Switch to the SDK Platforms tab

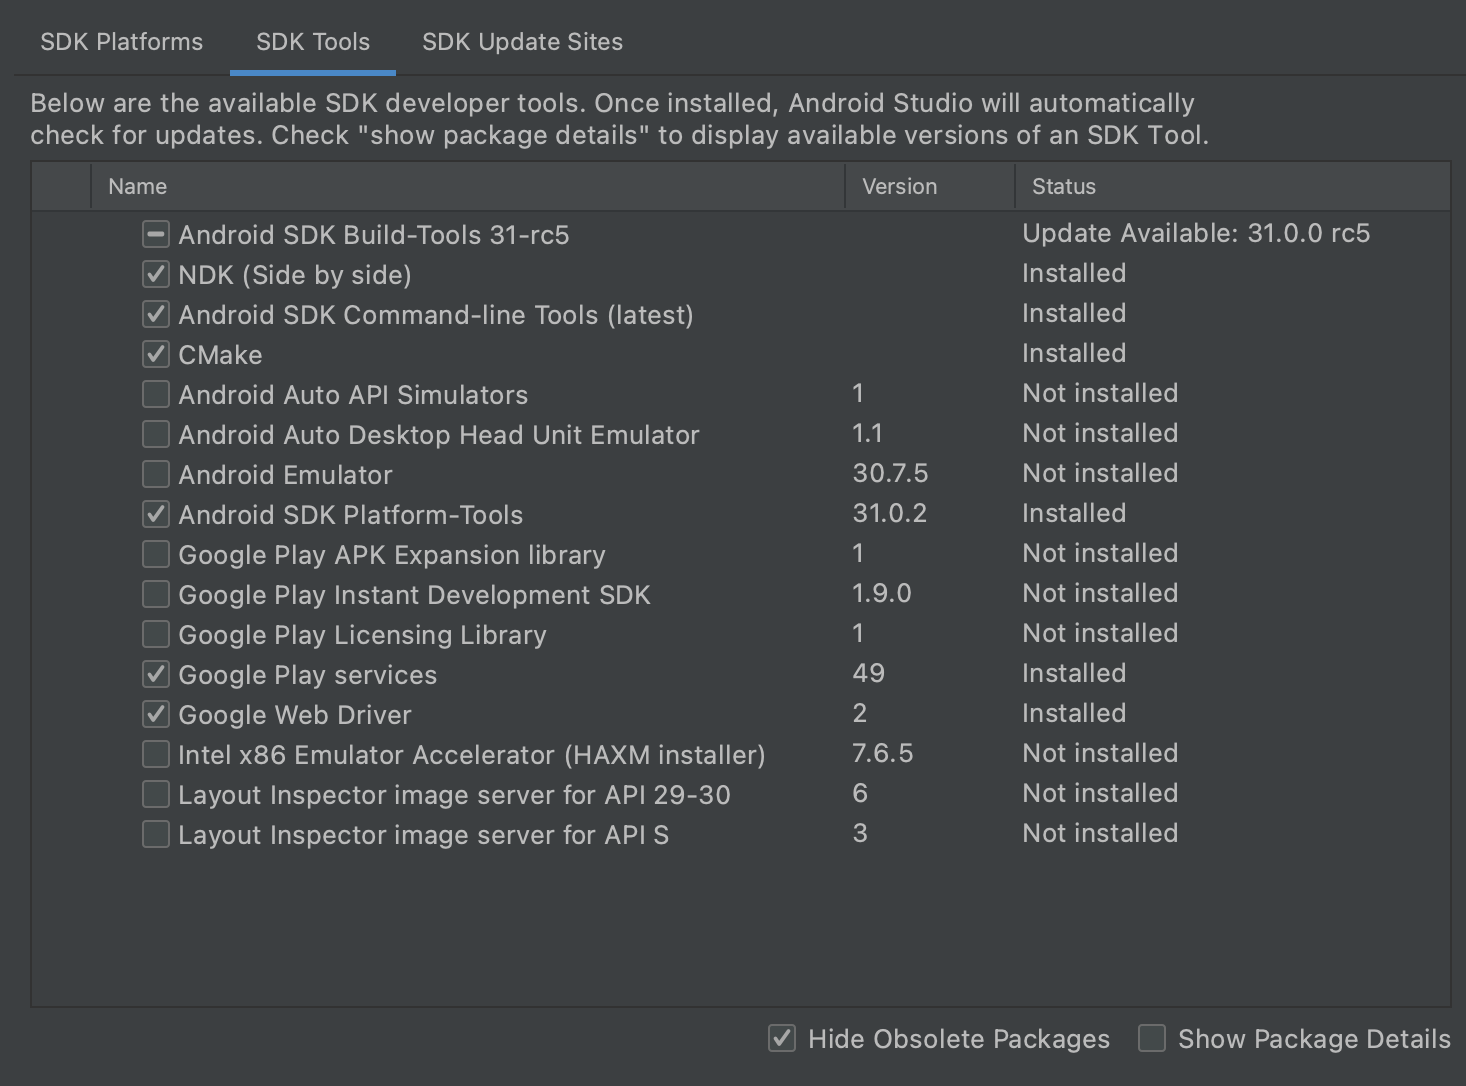pyautogui.click(x=121, y=42)
